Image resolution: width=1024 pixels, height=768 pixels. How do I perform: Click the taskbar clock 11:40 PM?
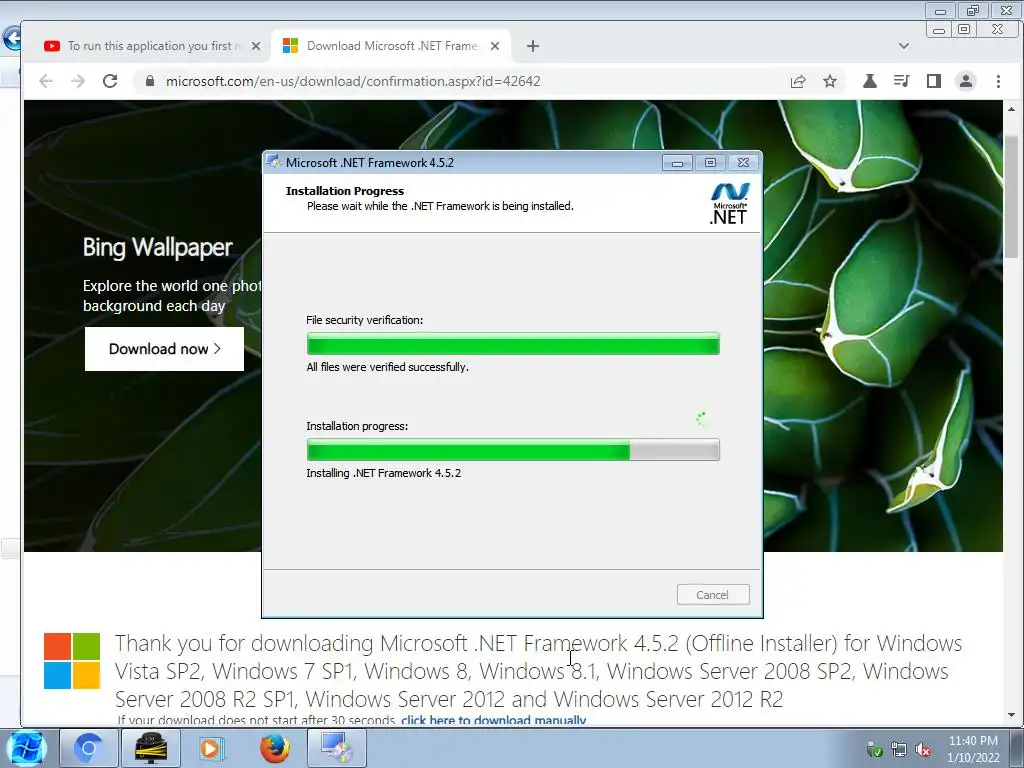973,741
